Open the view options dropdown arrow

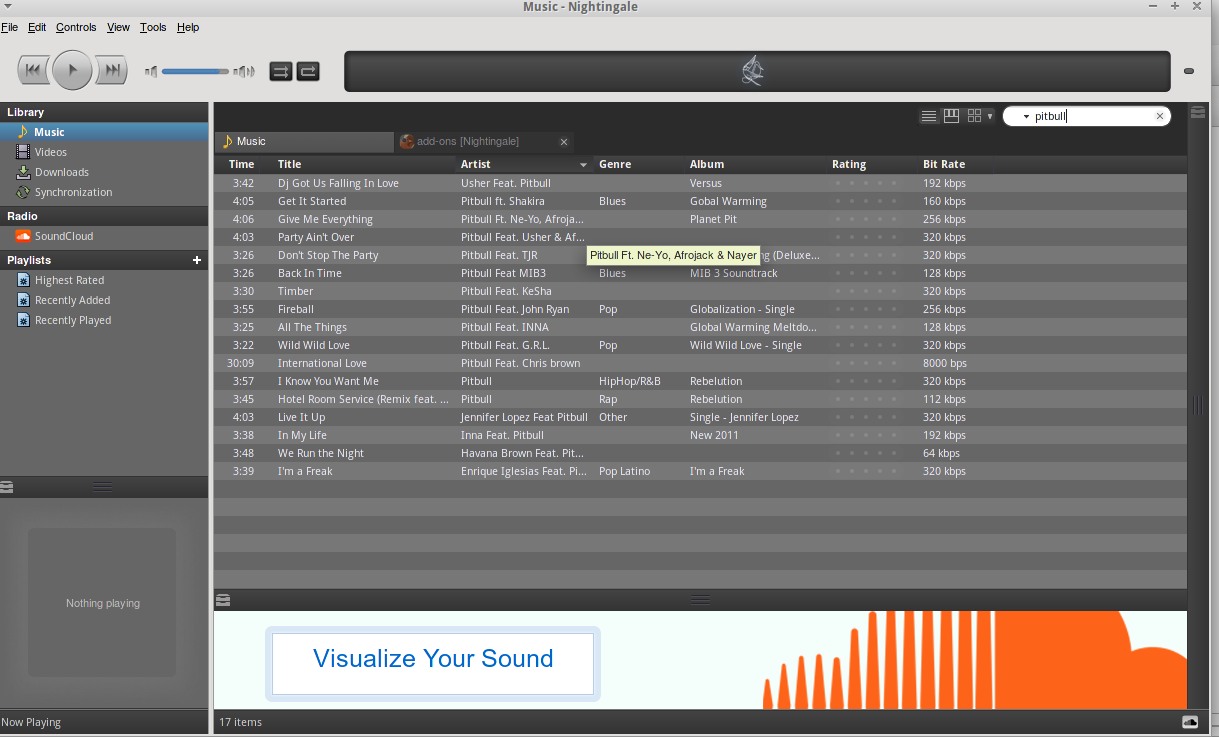(x=990, y=117)
